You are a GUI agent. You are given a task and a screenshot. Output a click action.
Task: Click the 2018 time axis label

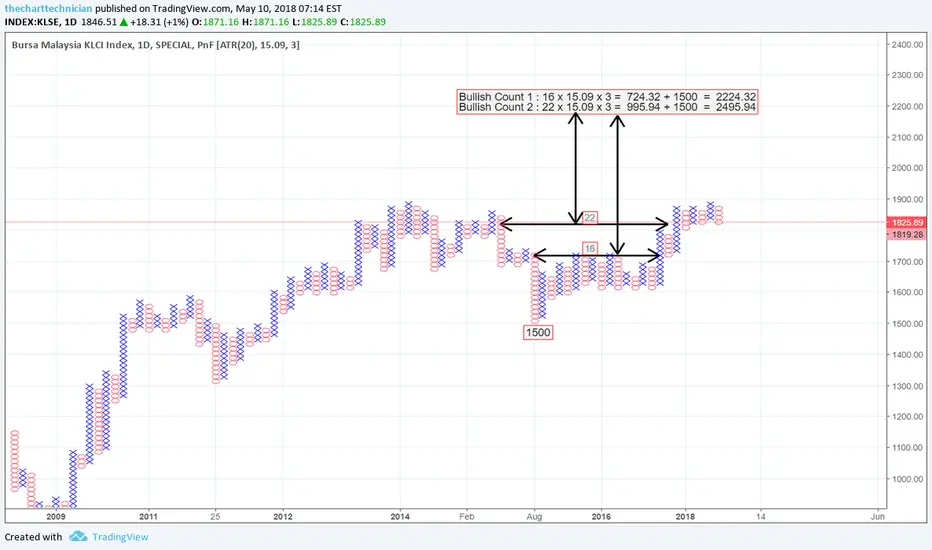click(x=685, y=517)
